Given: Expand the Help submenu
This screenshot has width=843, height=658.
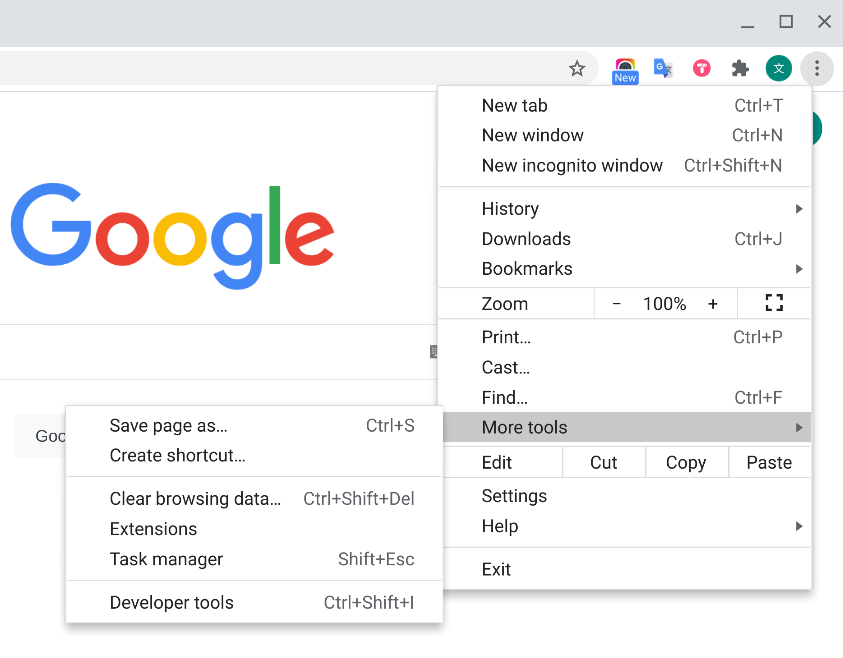Looking at the screenshot, I should 625,526.
